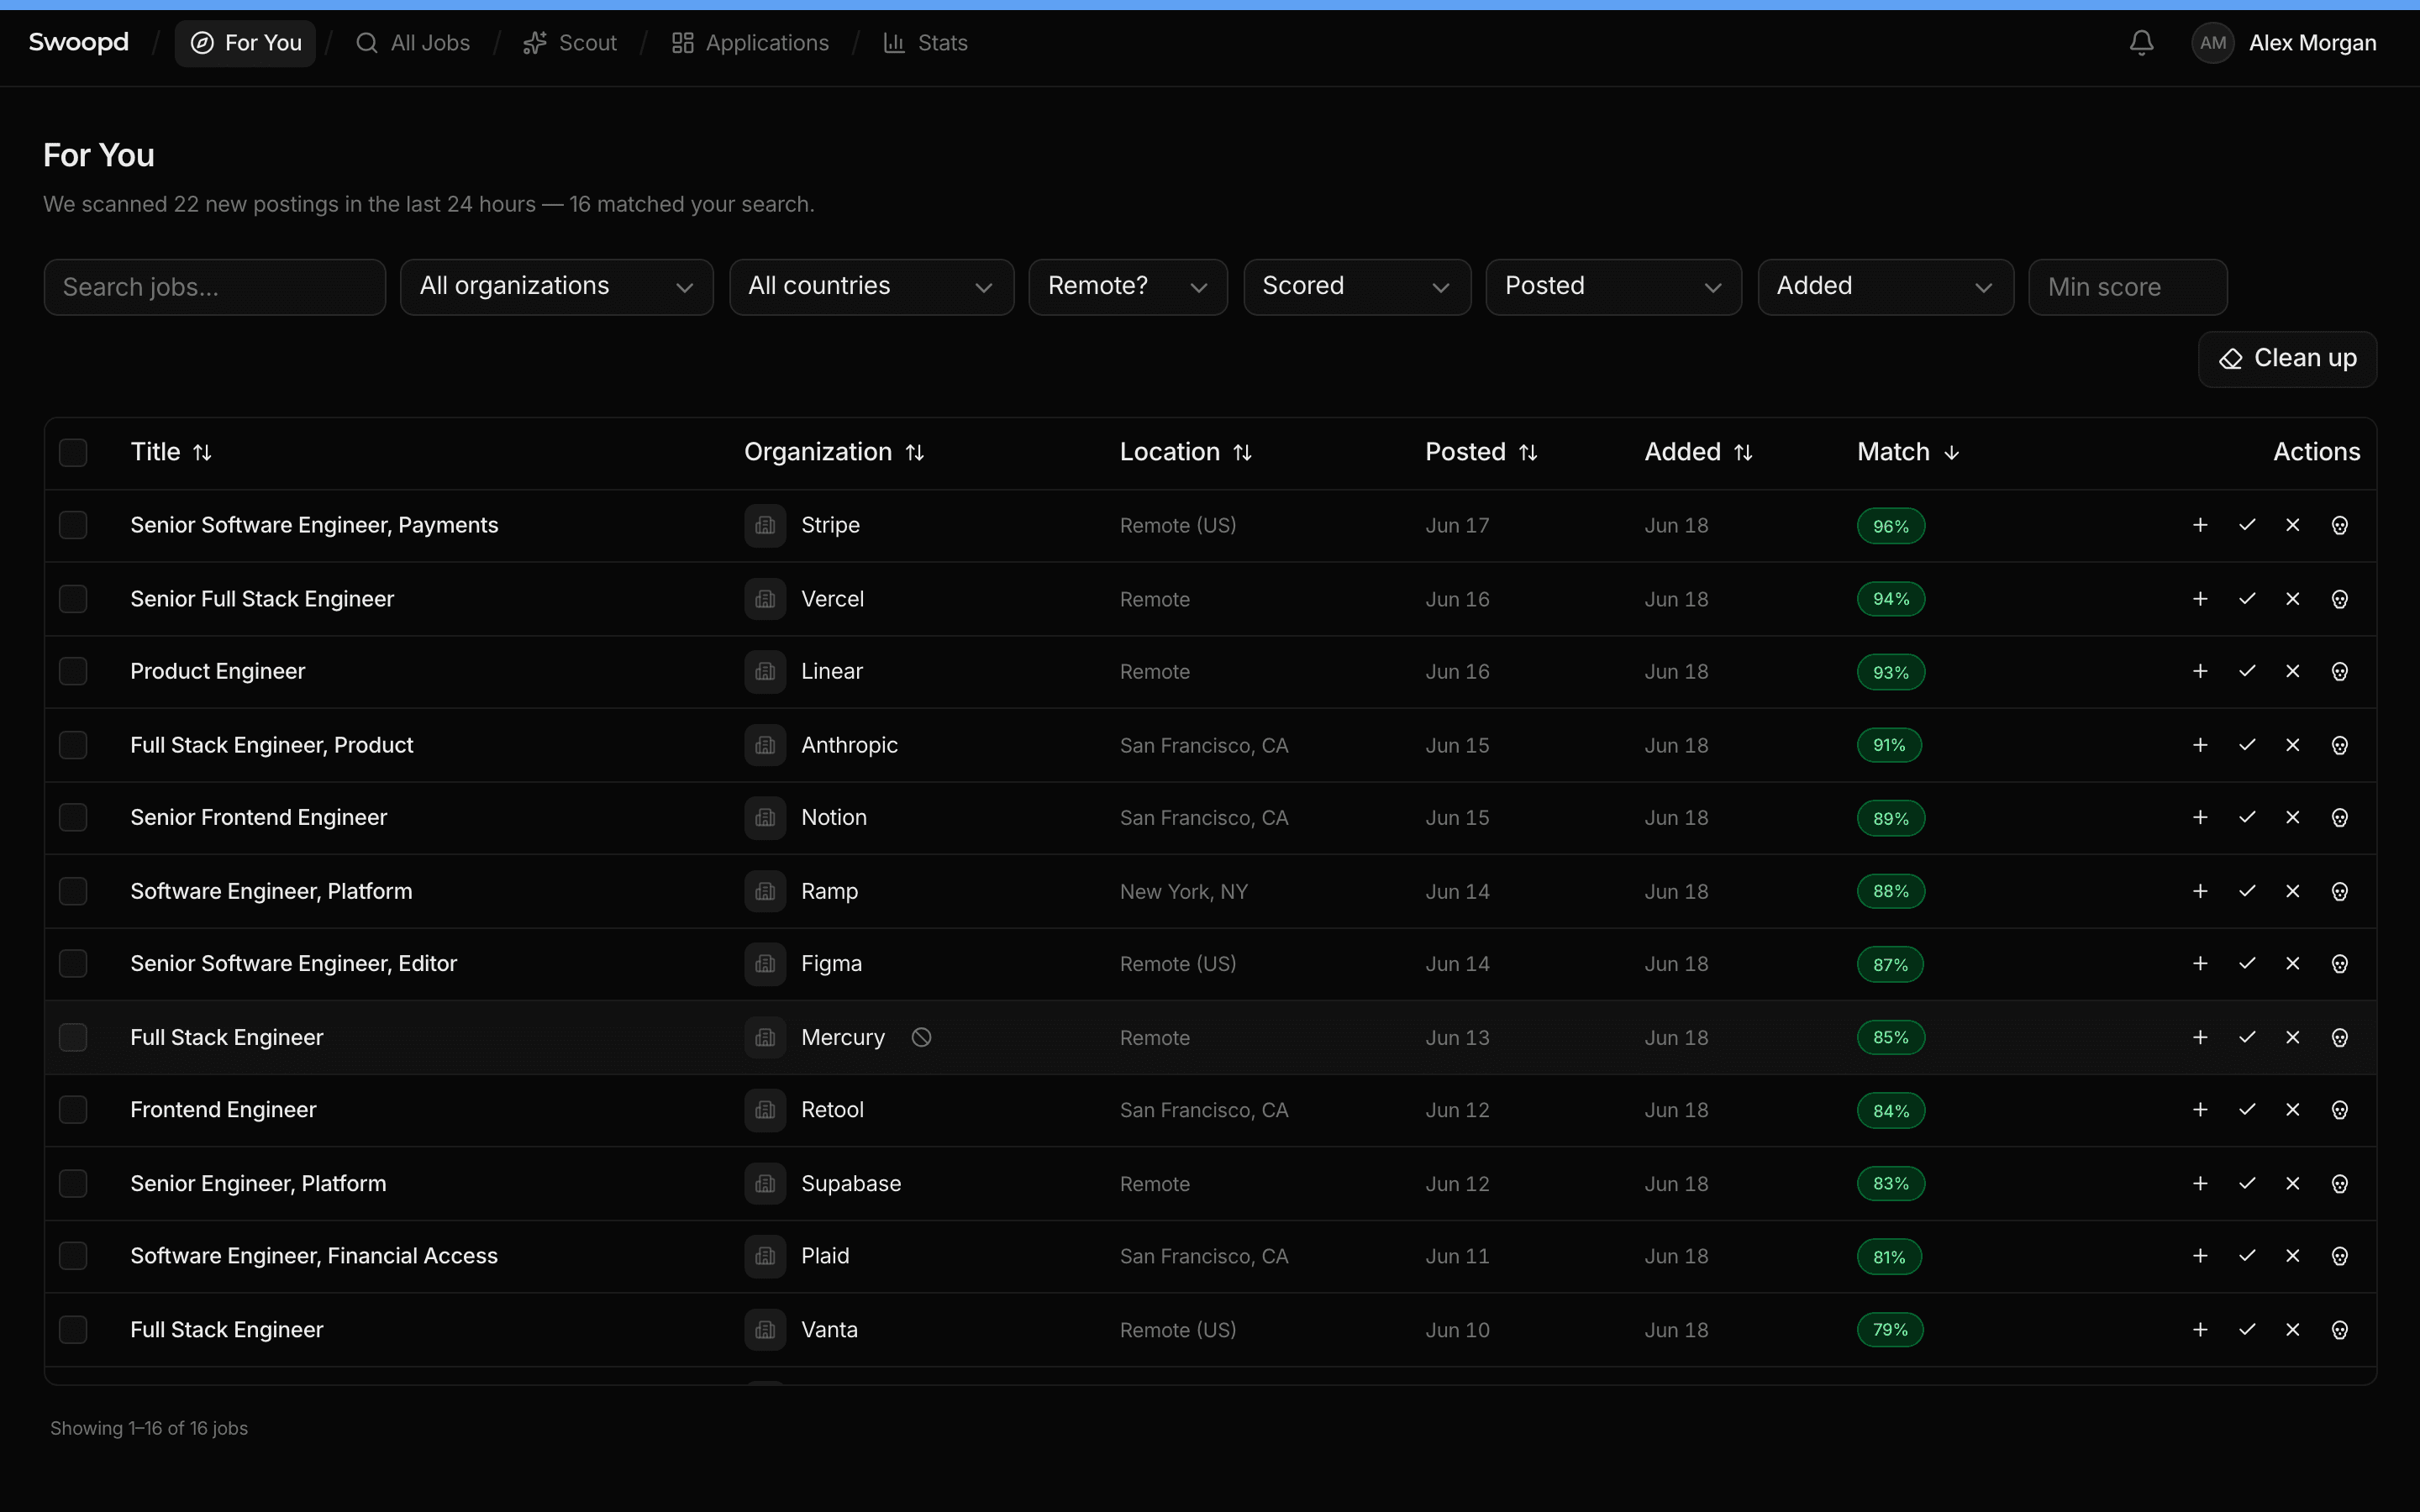Open the Senior Engineer, Platform job
Image resolution: width=2420 pixels, height=1512 pixels.
[258, 1183]
